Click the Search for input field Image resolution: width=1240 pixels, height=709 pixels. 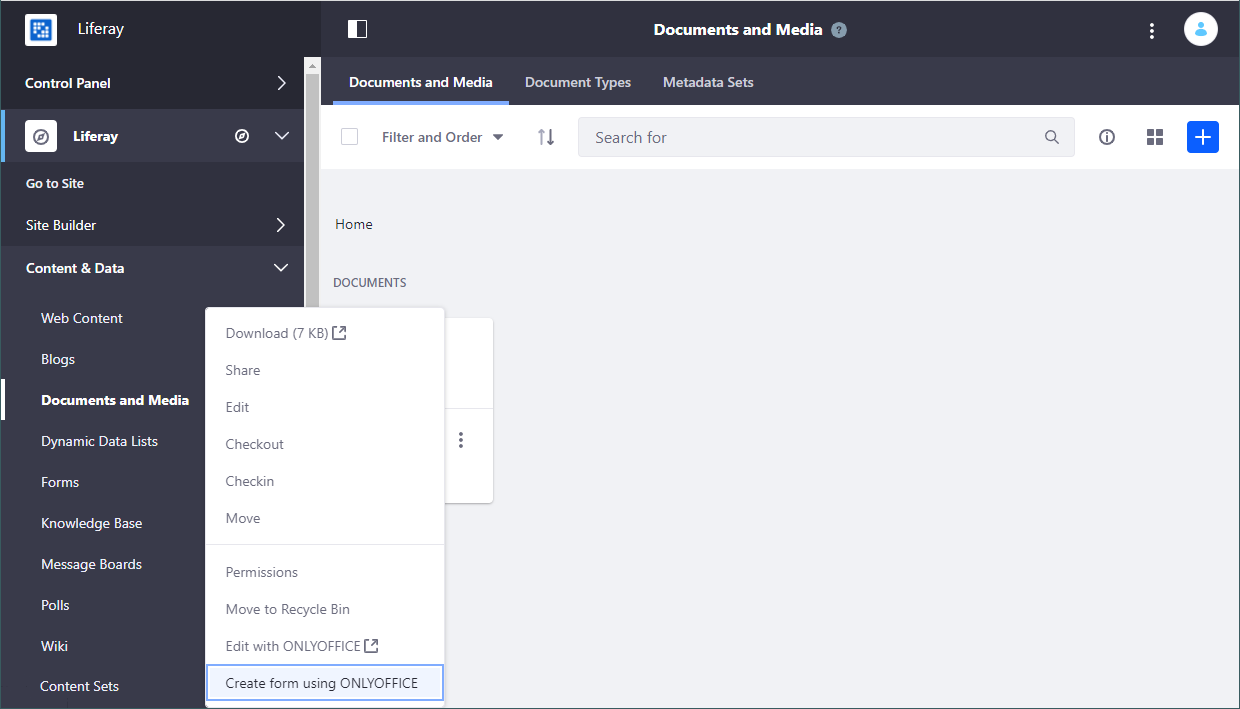815,137
